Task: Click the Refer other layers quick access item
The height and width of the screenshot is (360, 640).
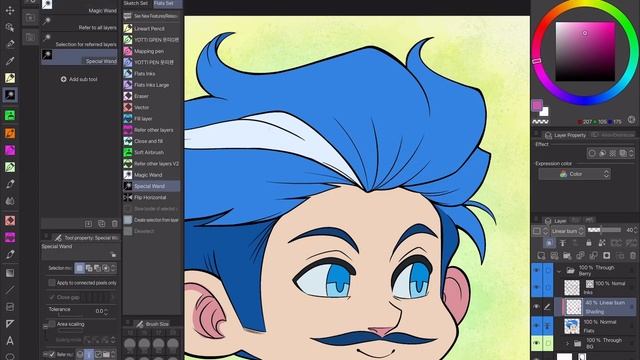Action: pos(151,130)
